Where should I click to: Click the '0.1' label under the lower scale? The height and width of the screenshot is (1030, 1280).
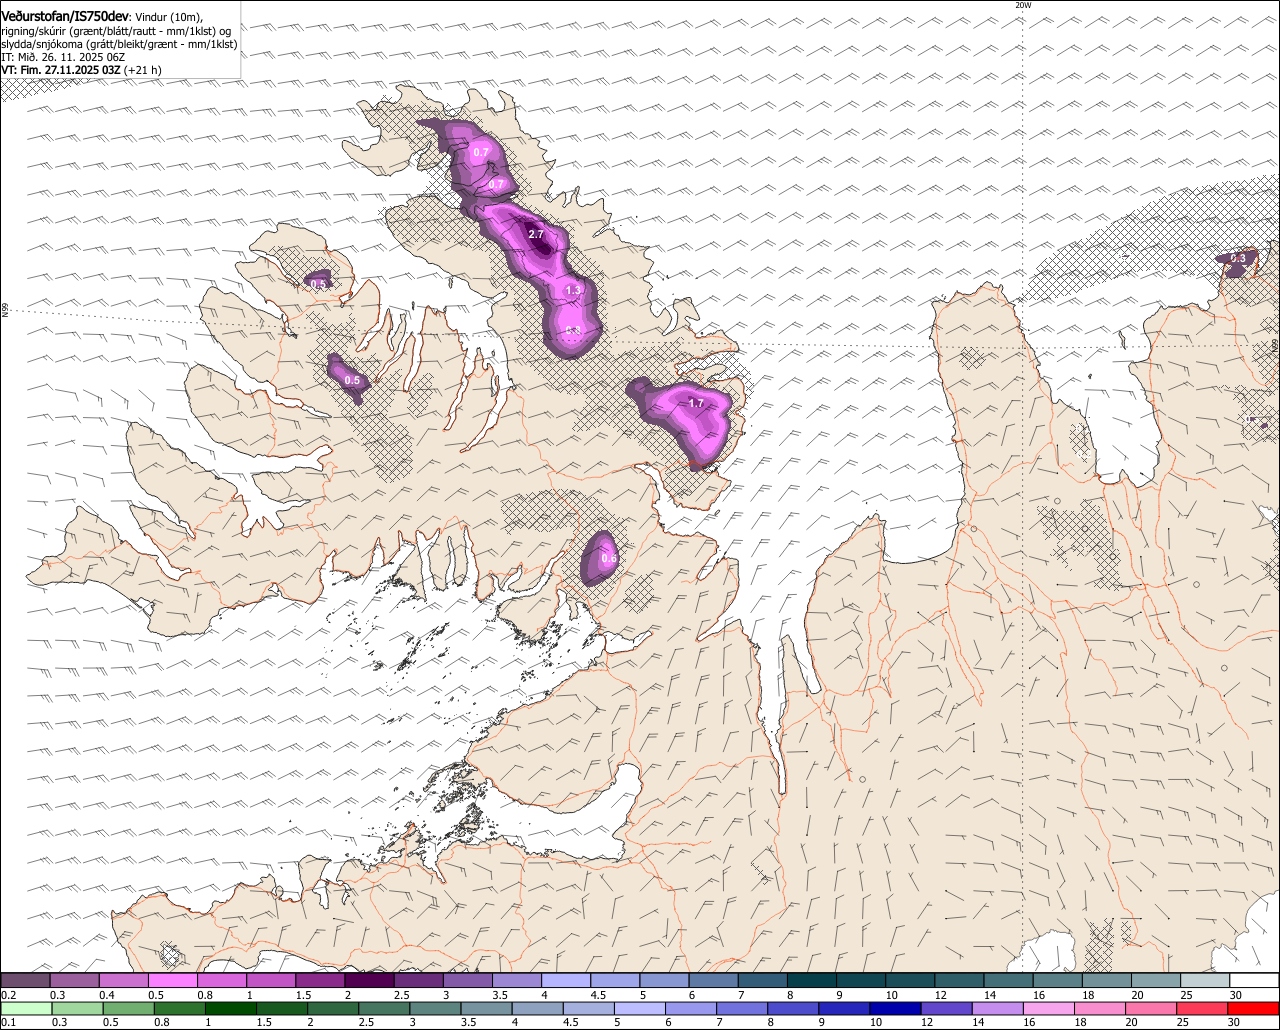pos(9,1023)
